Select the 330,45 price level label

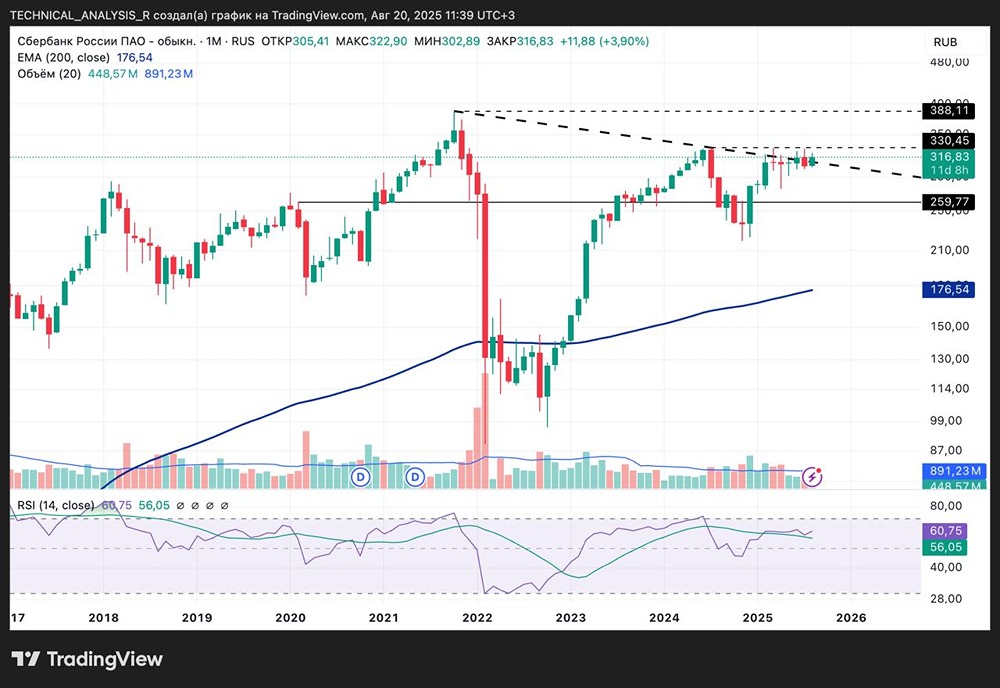[x=949, y=141]
